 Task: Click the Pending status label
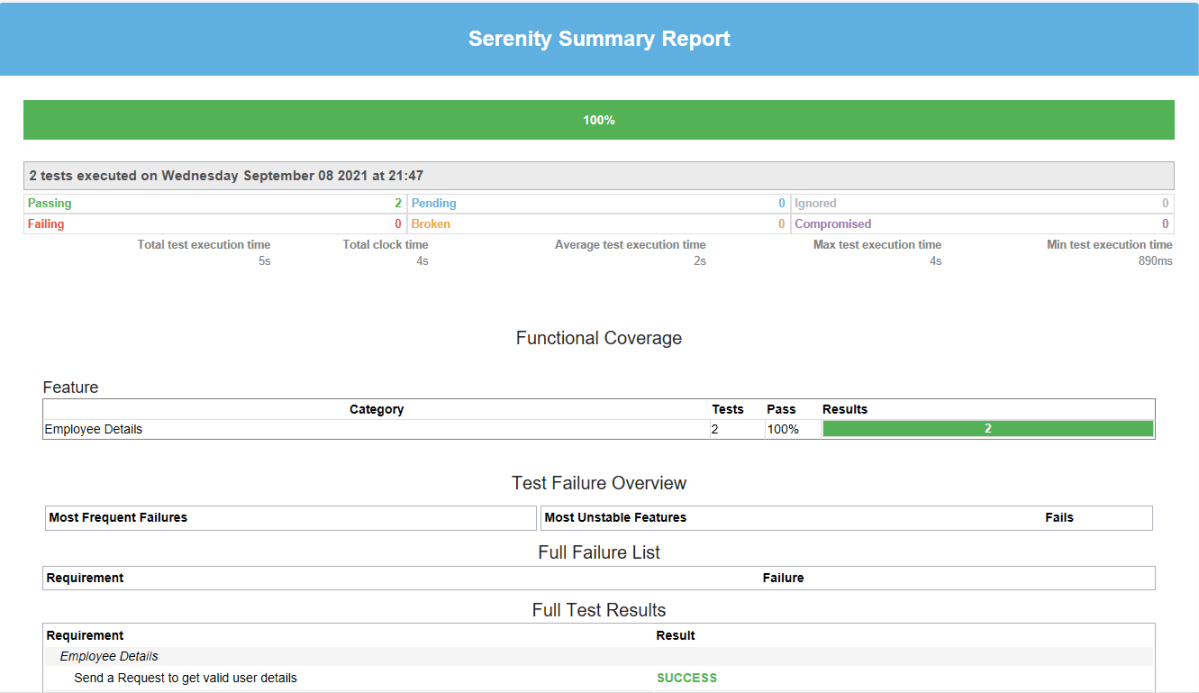click(x=434, y=203)
